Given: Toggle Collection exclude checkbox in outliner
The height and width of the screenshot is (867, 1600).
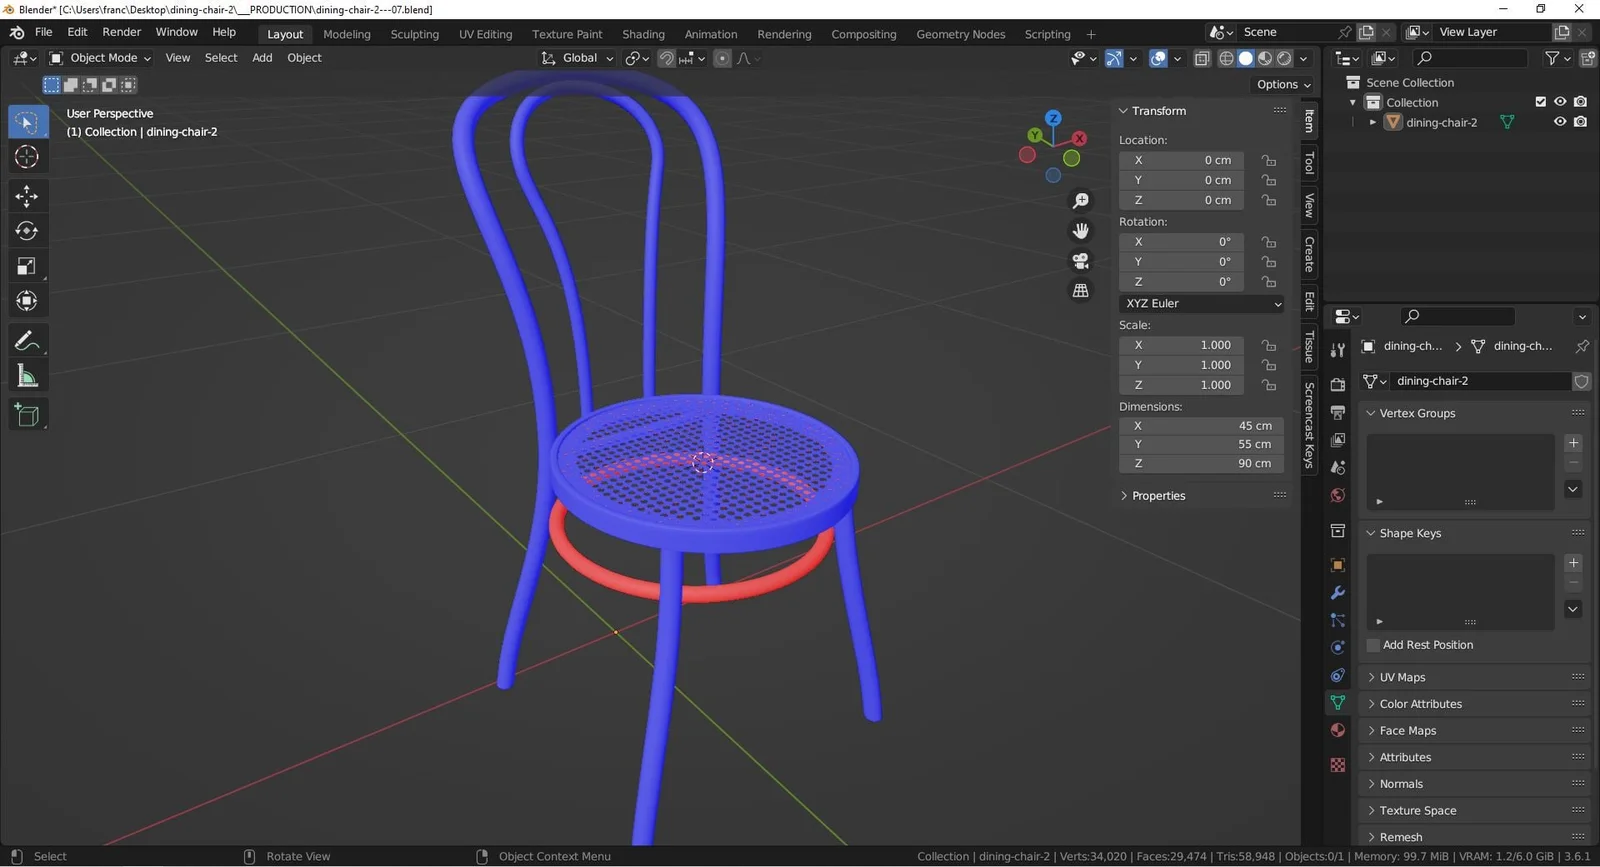Looking at the screenshot, I should pos(1540,102).
